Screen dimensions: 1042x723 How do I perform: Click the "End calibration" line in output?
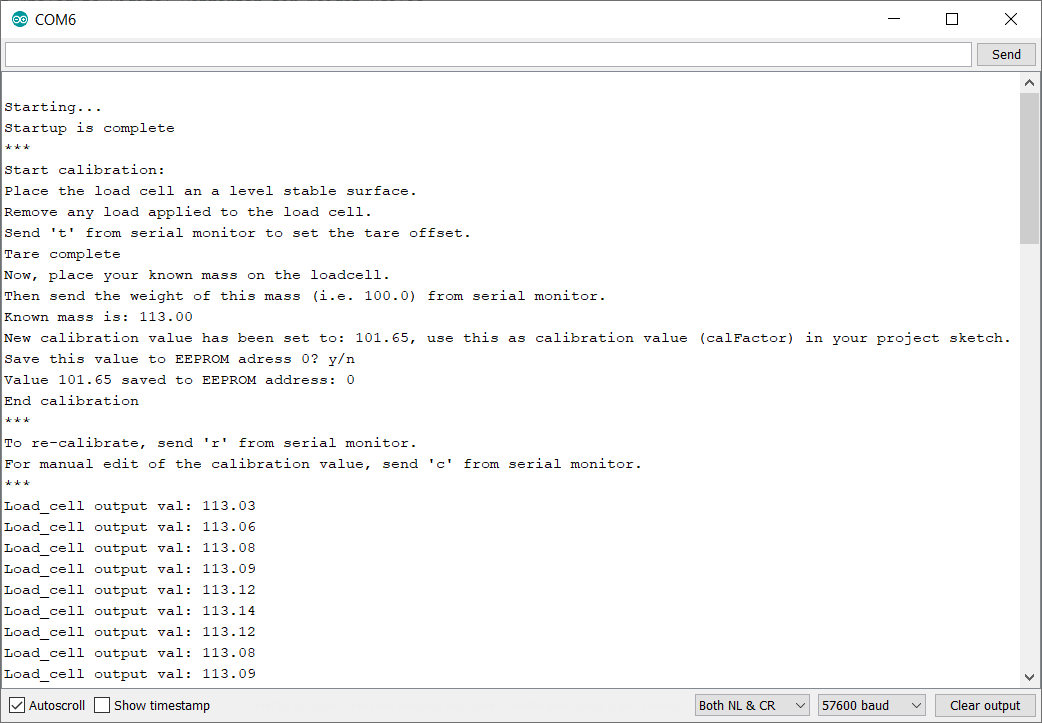(x=70, y=400)
